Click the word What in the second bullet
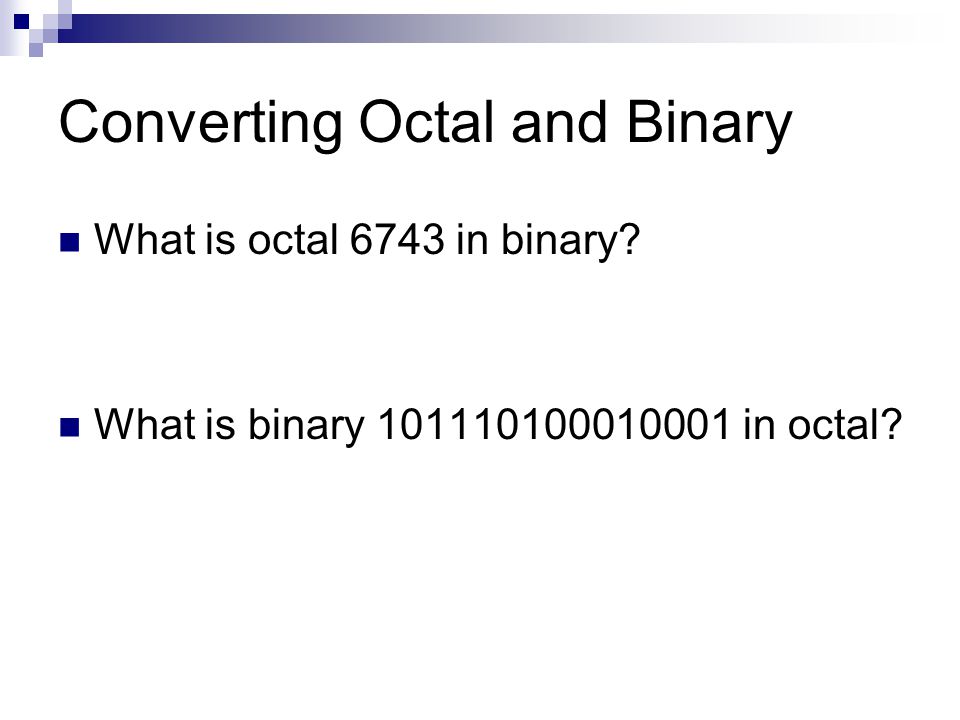This screenshot has width=960, height=720. tap(144, 424)
